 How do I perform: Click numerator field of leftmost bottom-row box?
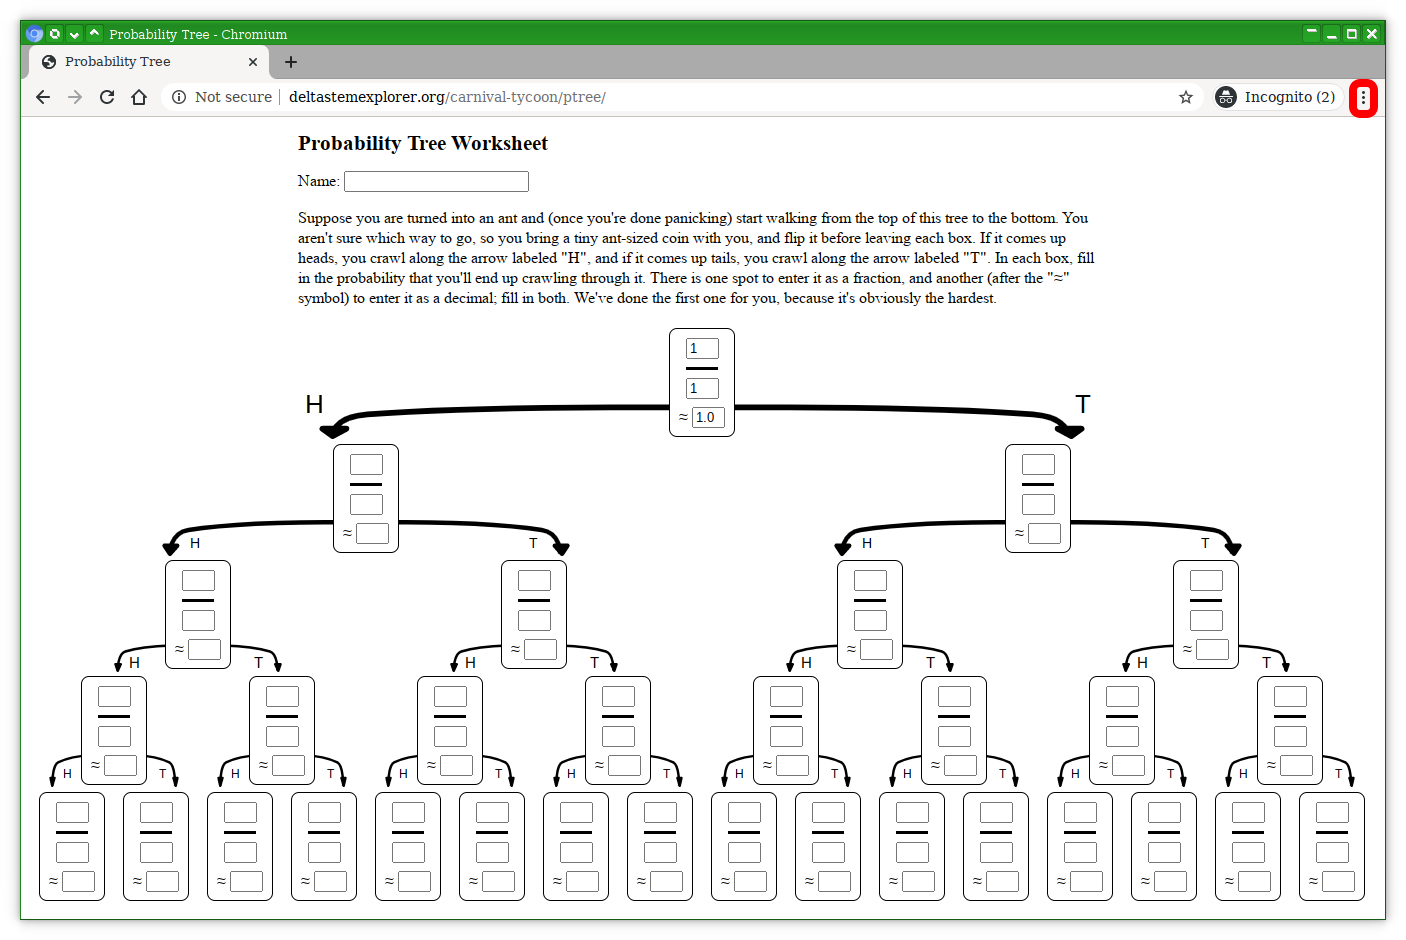(72, 812)
